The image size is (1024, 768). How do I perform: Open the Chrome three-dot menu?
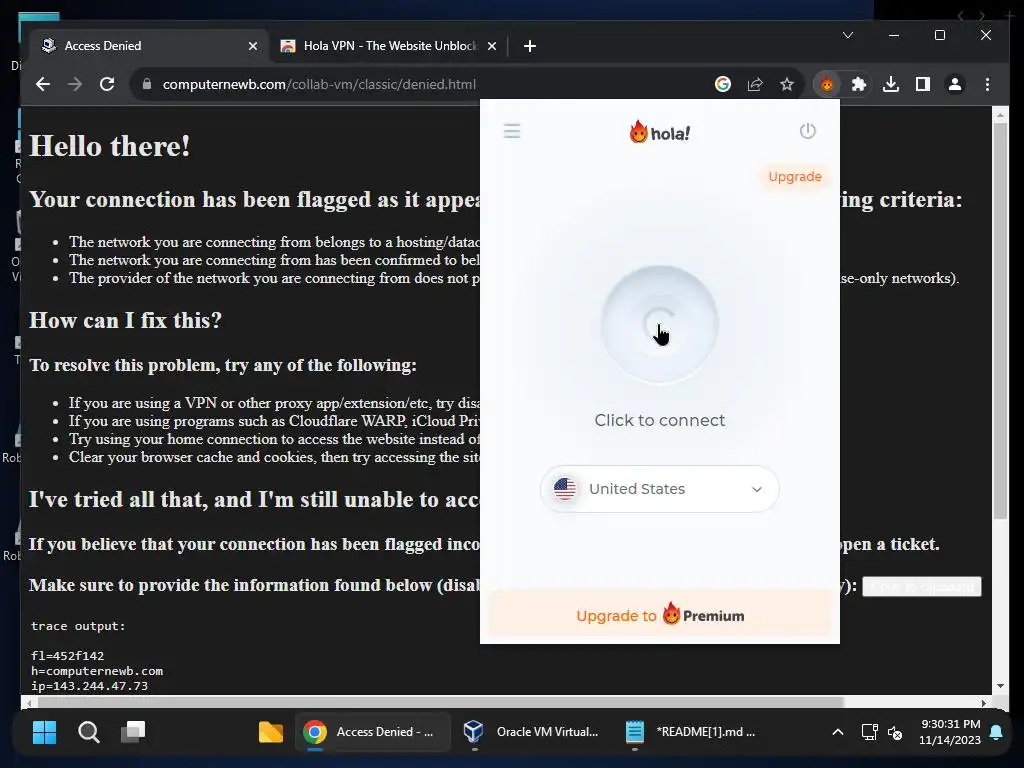(x=987, y=84)
